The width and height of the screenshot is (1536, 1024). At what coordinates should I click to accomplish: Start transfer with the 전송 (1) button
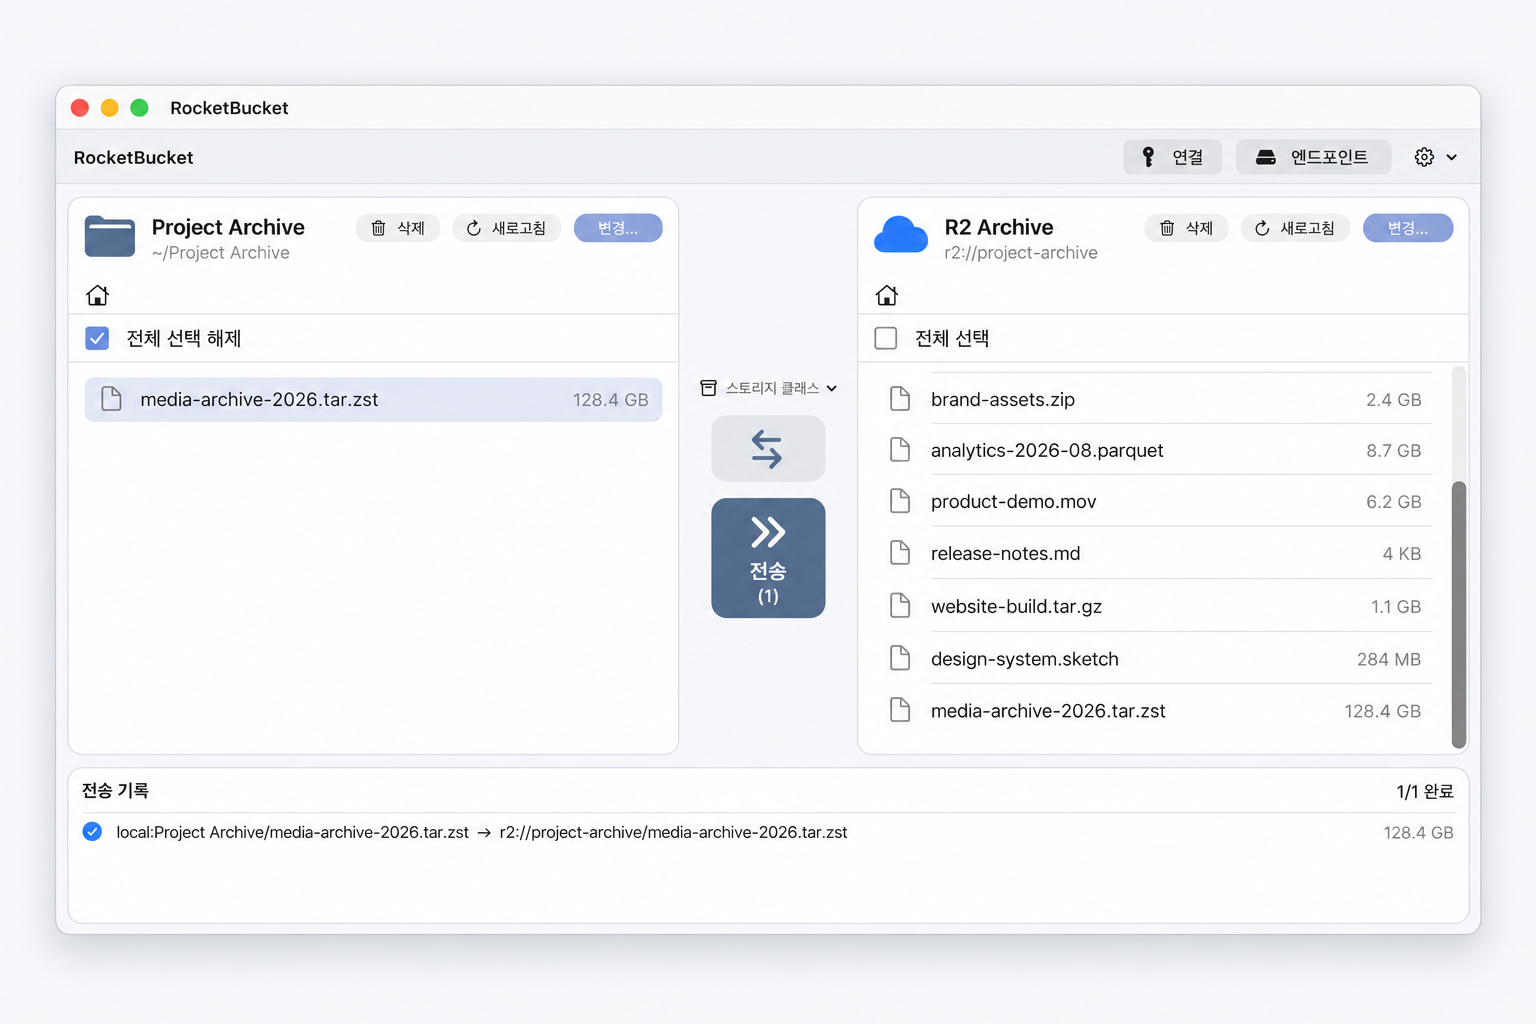(768, 558)
